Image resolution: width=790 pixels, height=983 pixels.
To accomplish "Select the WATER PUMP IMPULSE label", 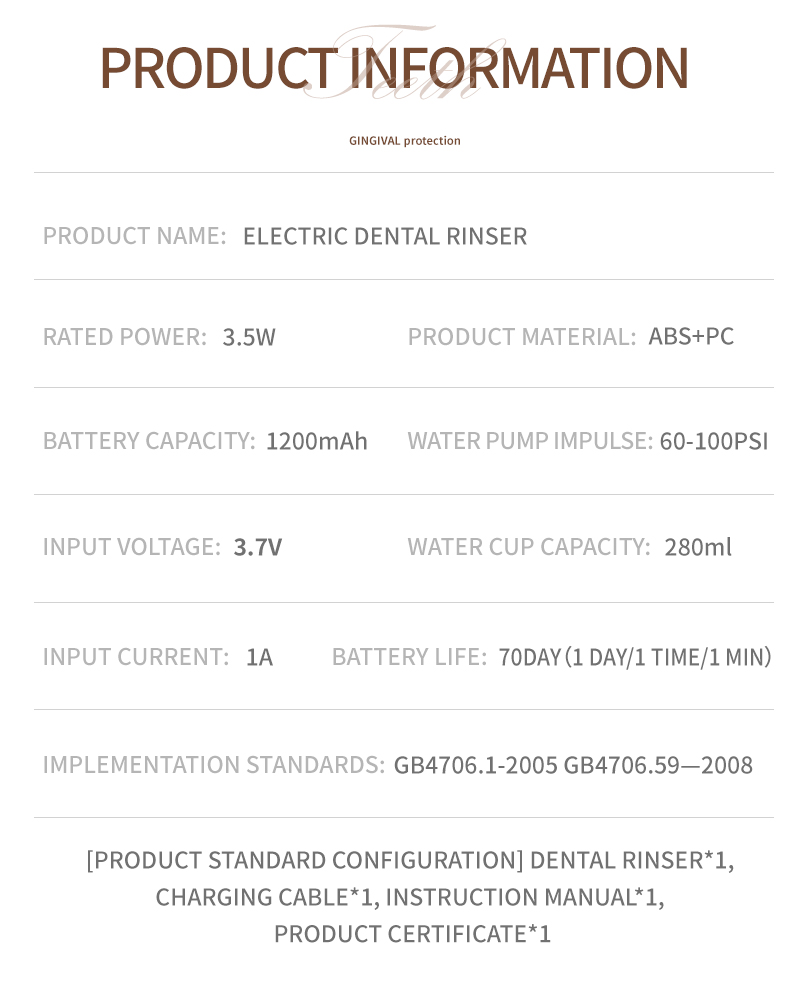I will click(529, 441).
